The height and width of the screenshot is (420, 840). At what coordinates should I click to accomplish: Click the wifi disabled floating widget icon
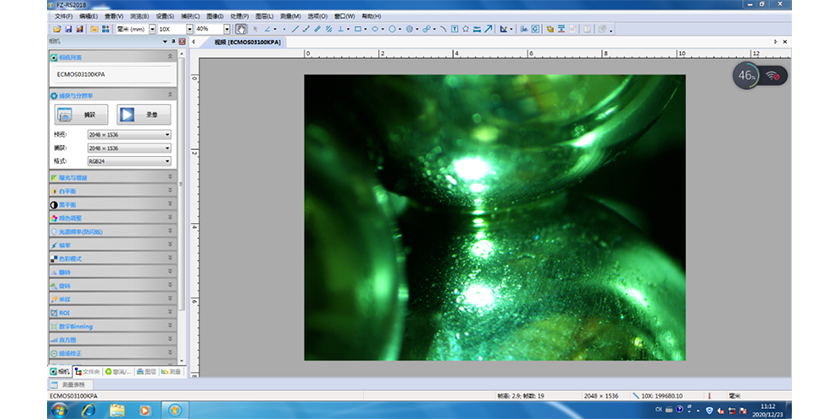pyautogui.click(x=772, y=76)
